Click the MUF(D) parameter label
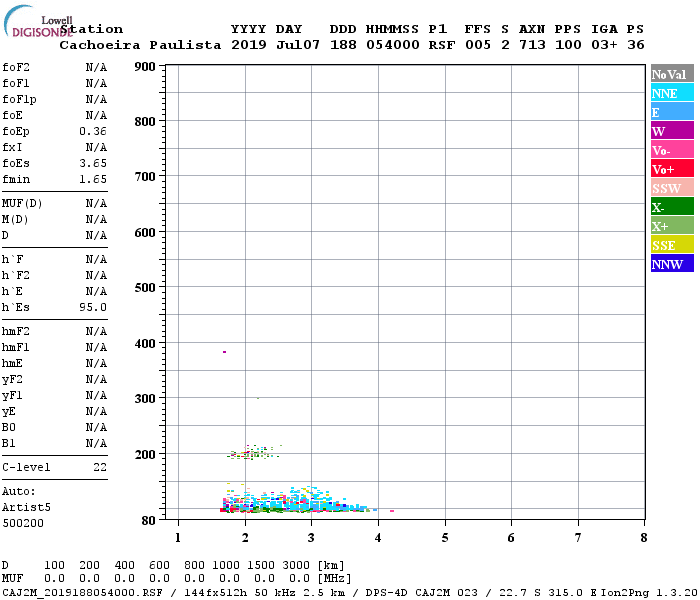This screenshot has width=700, height=600. 22,204
